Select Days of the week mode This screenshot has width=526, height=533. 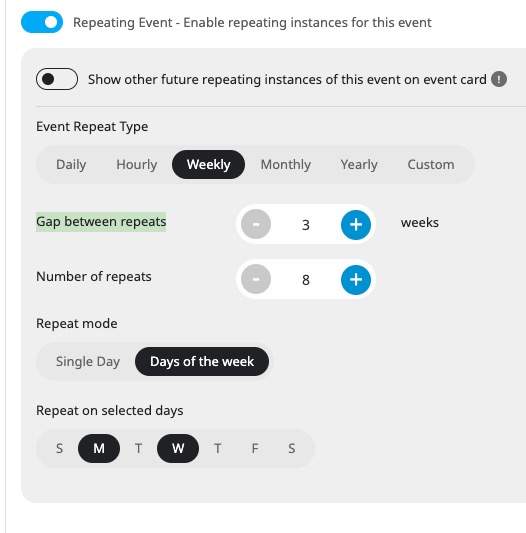pos(202,362)
